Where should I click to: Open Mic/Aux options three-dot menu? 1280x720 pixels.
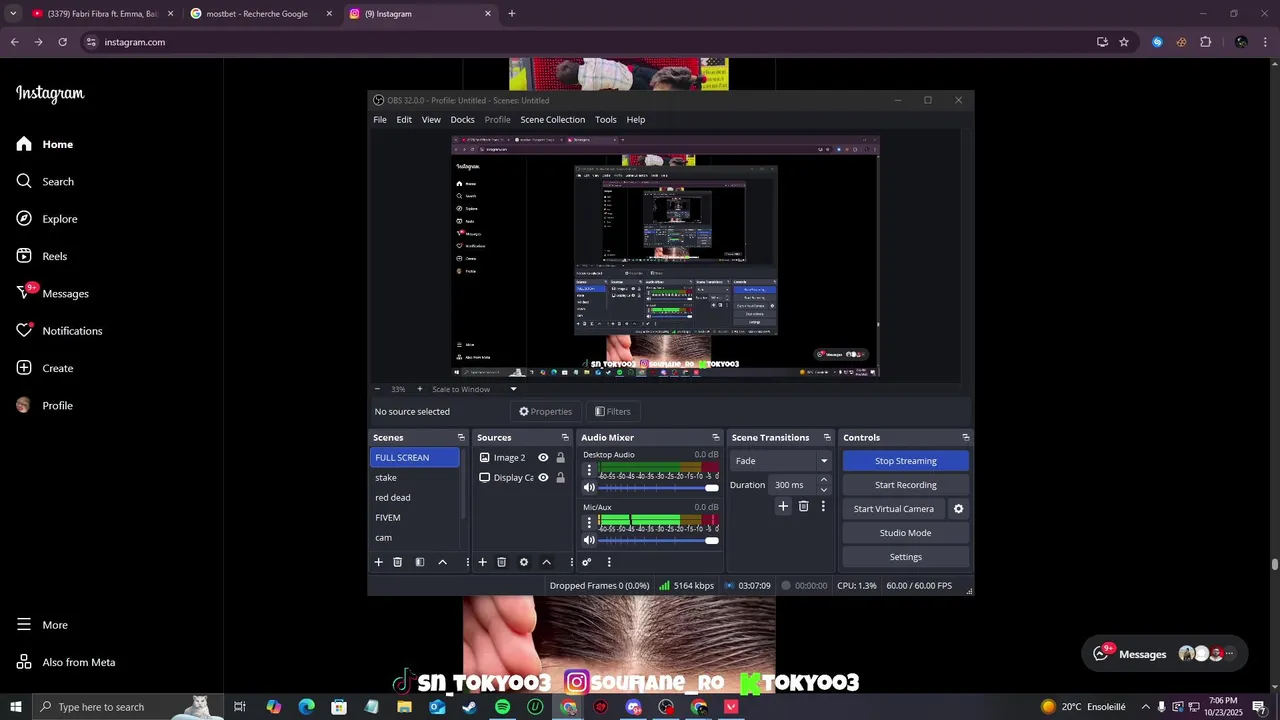(x=588, y=522)
